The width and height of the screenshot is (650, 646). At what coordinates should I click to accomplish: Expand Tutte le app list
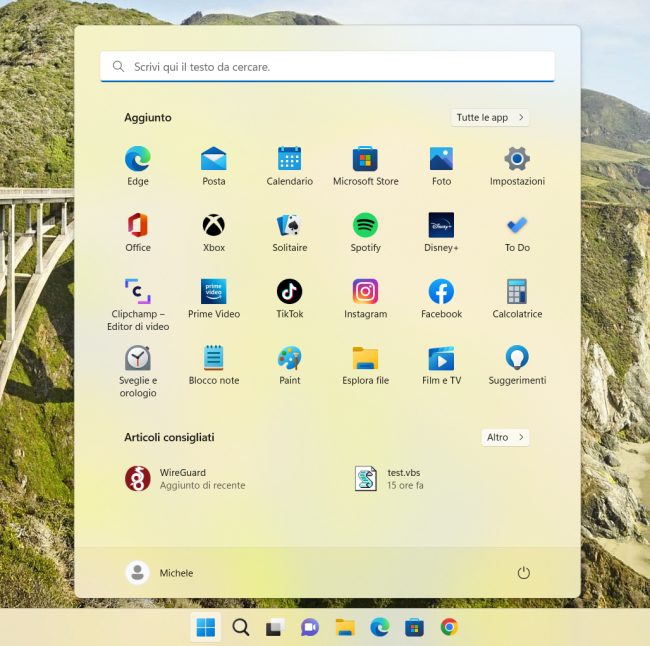tap(490, 117)
